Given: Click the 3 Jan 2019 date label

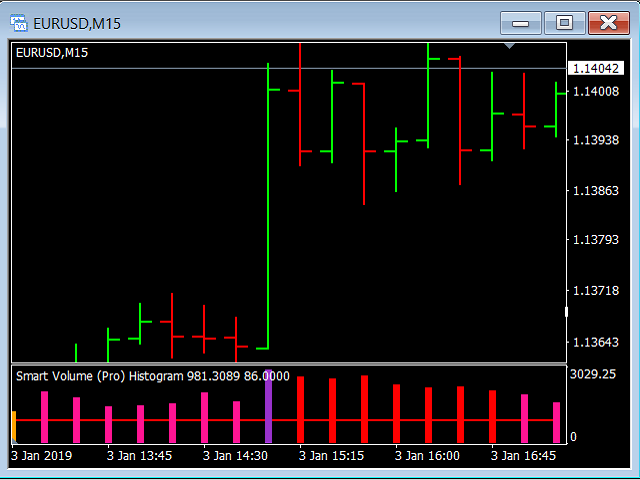Looking at the screenshot, I should [x=42, y=456].
